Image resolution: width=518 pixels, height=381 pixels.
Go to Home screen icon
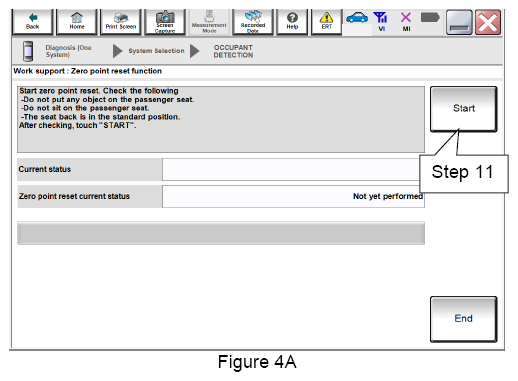pyautogui.click(x=77, y=22)
